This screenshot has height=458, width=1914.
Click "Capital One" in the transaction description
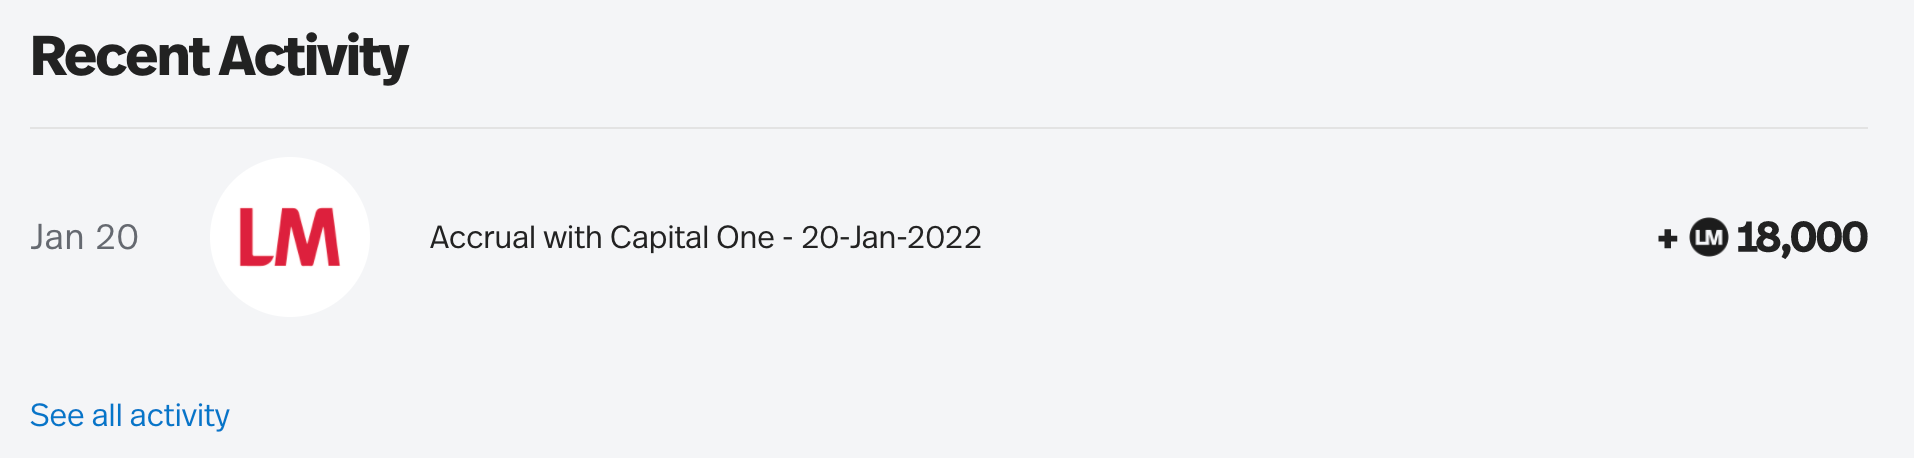(x=692, y=237)
